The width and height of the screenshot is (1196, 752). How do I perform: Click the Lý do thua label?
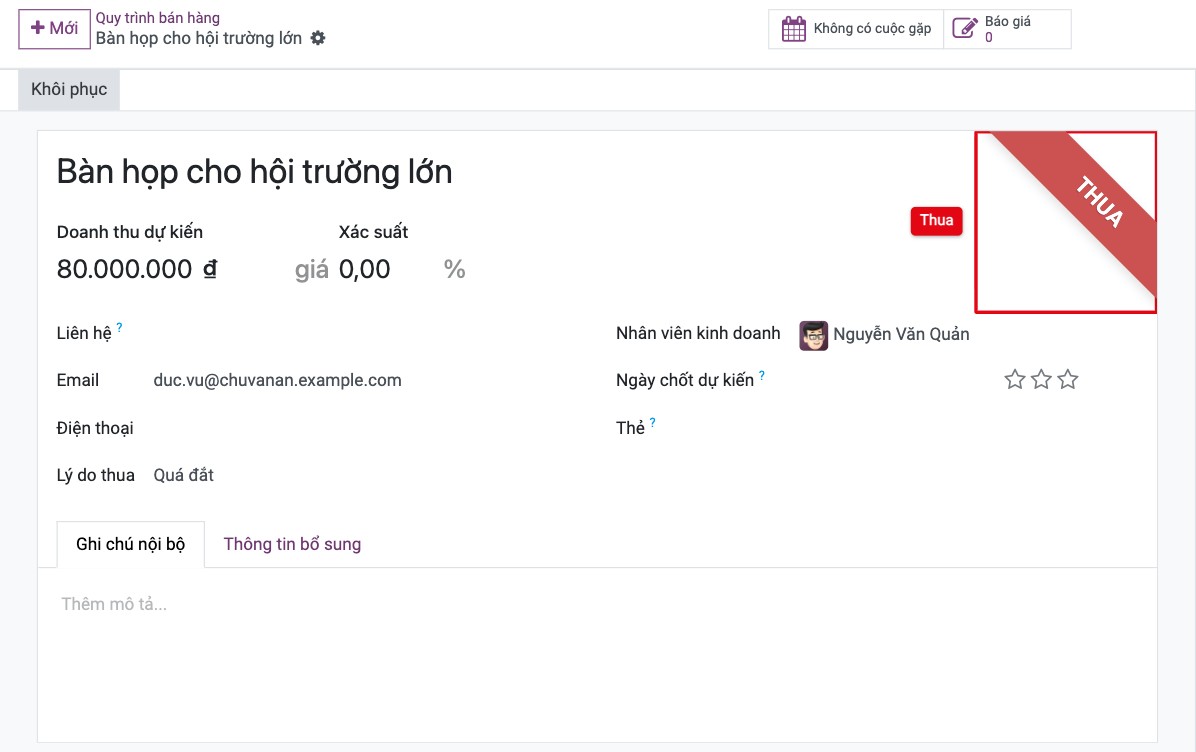[95, 475]
